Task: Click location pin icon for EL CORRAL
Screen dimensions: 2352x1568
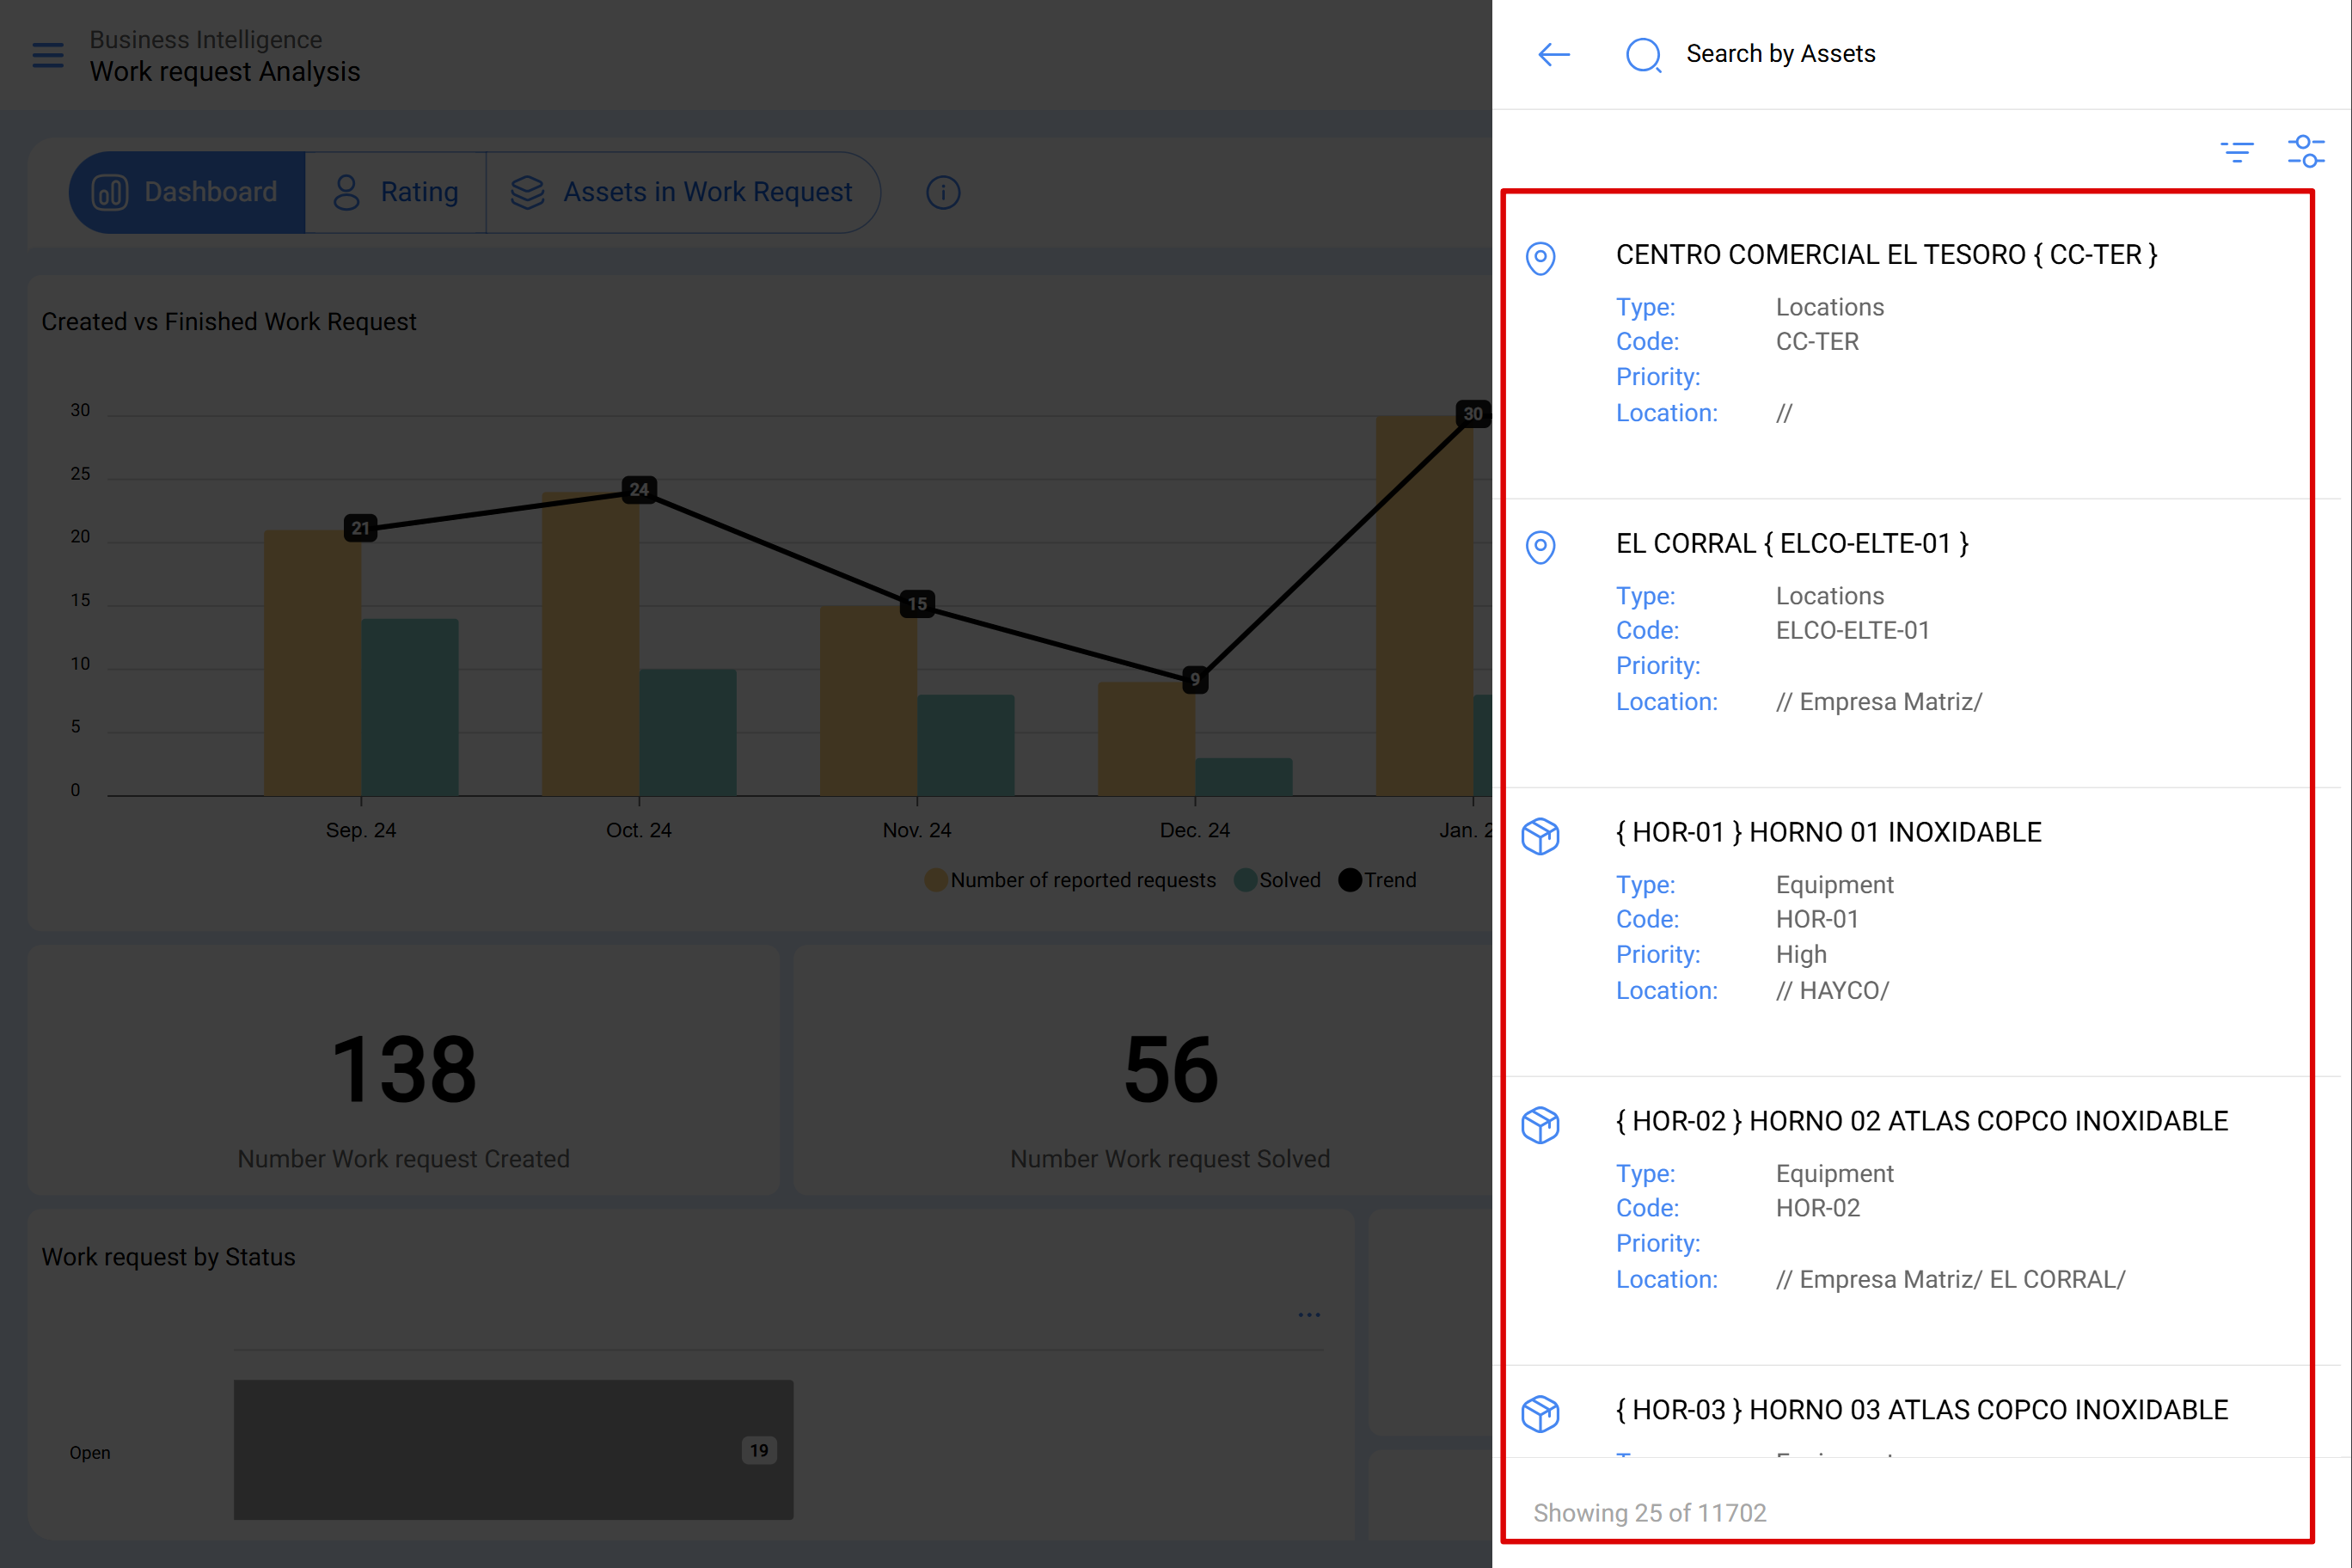Action: coord(1540,547)
